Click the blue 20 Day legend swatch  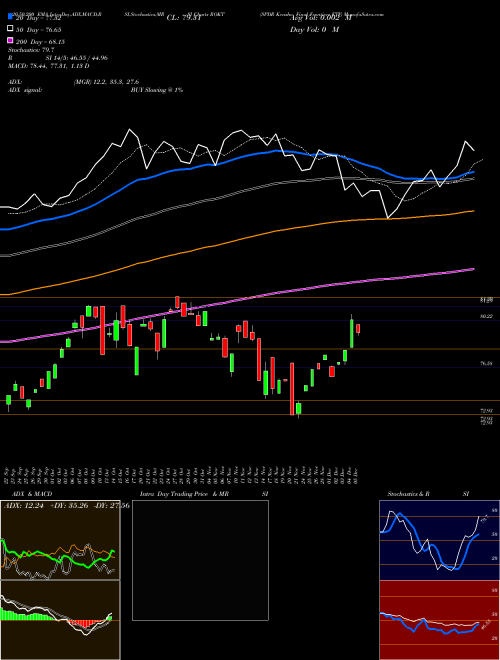[x=10, y=17]
